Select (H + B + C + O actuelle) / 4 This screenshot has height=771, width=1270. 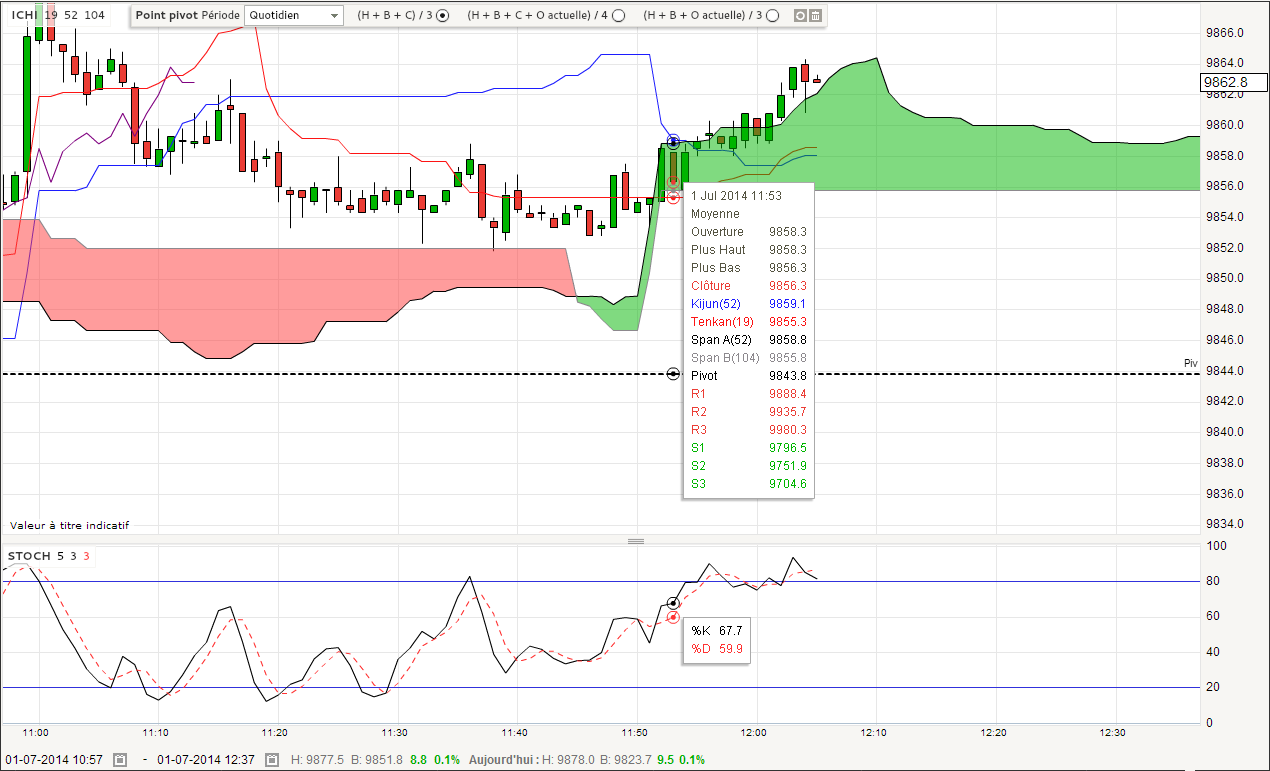point(618,16)
